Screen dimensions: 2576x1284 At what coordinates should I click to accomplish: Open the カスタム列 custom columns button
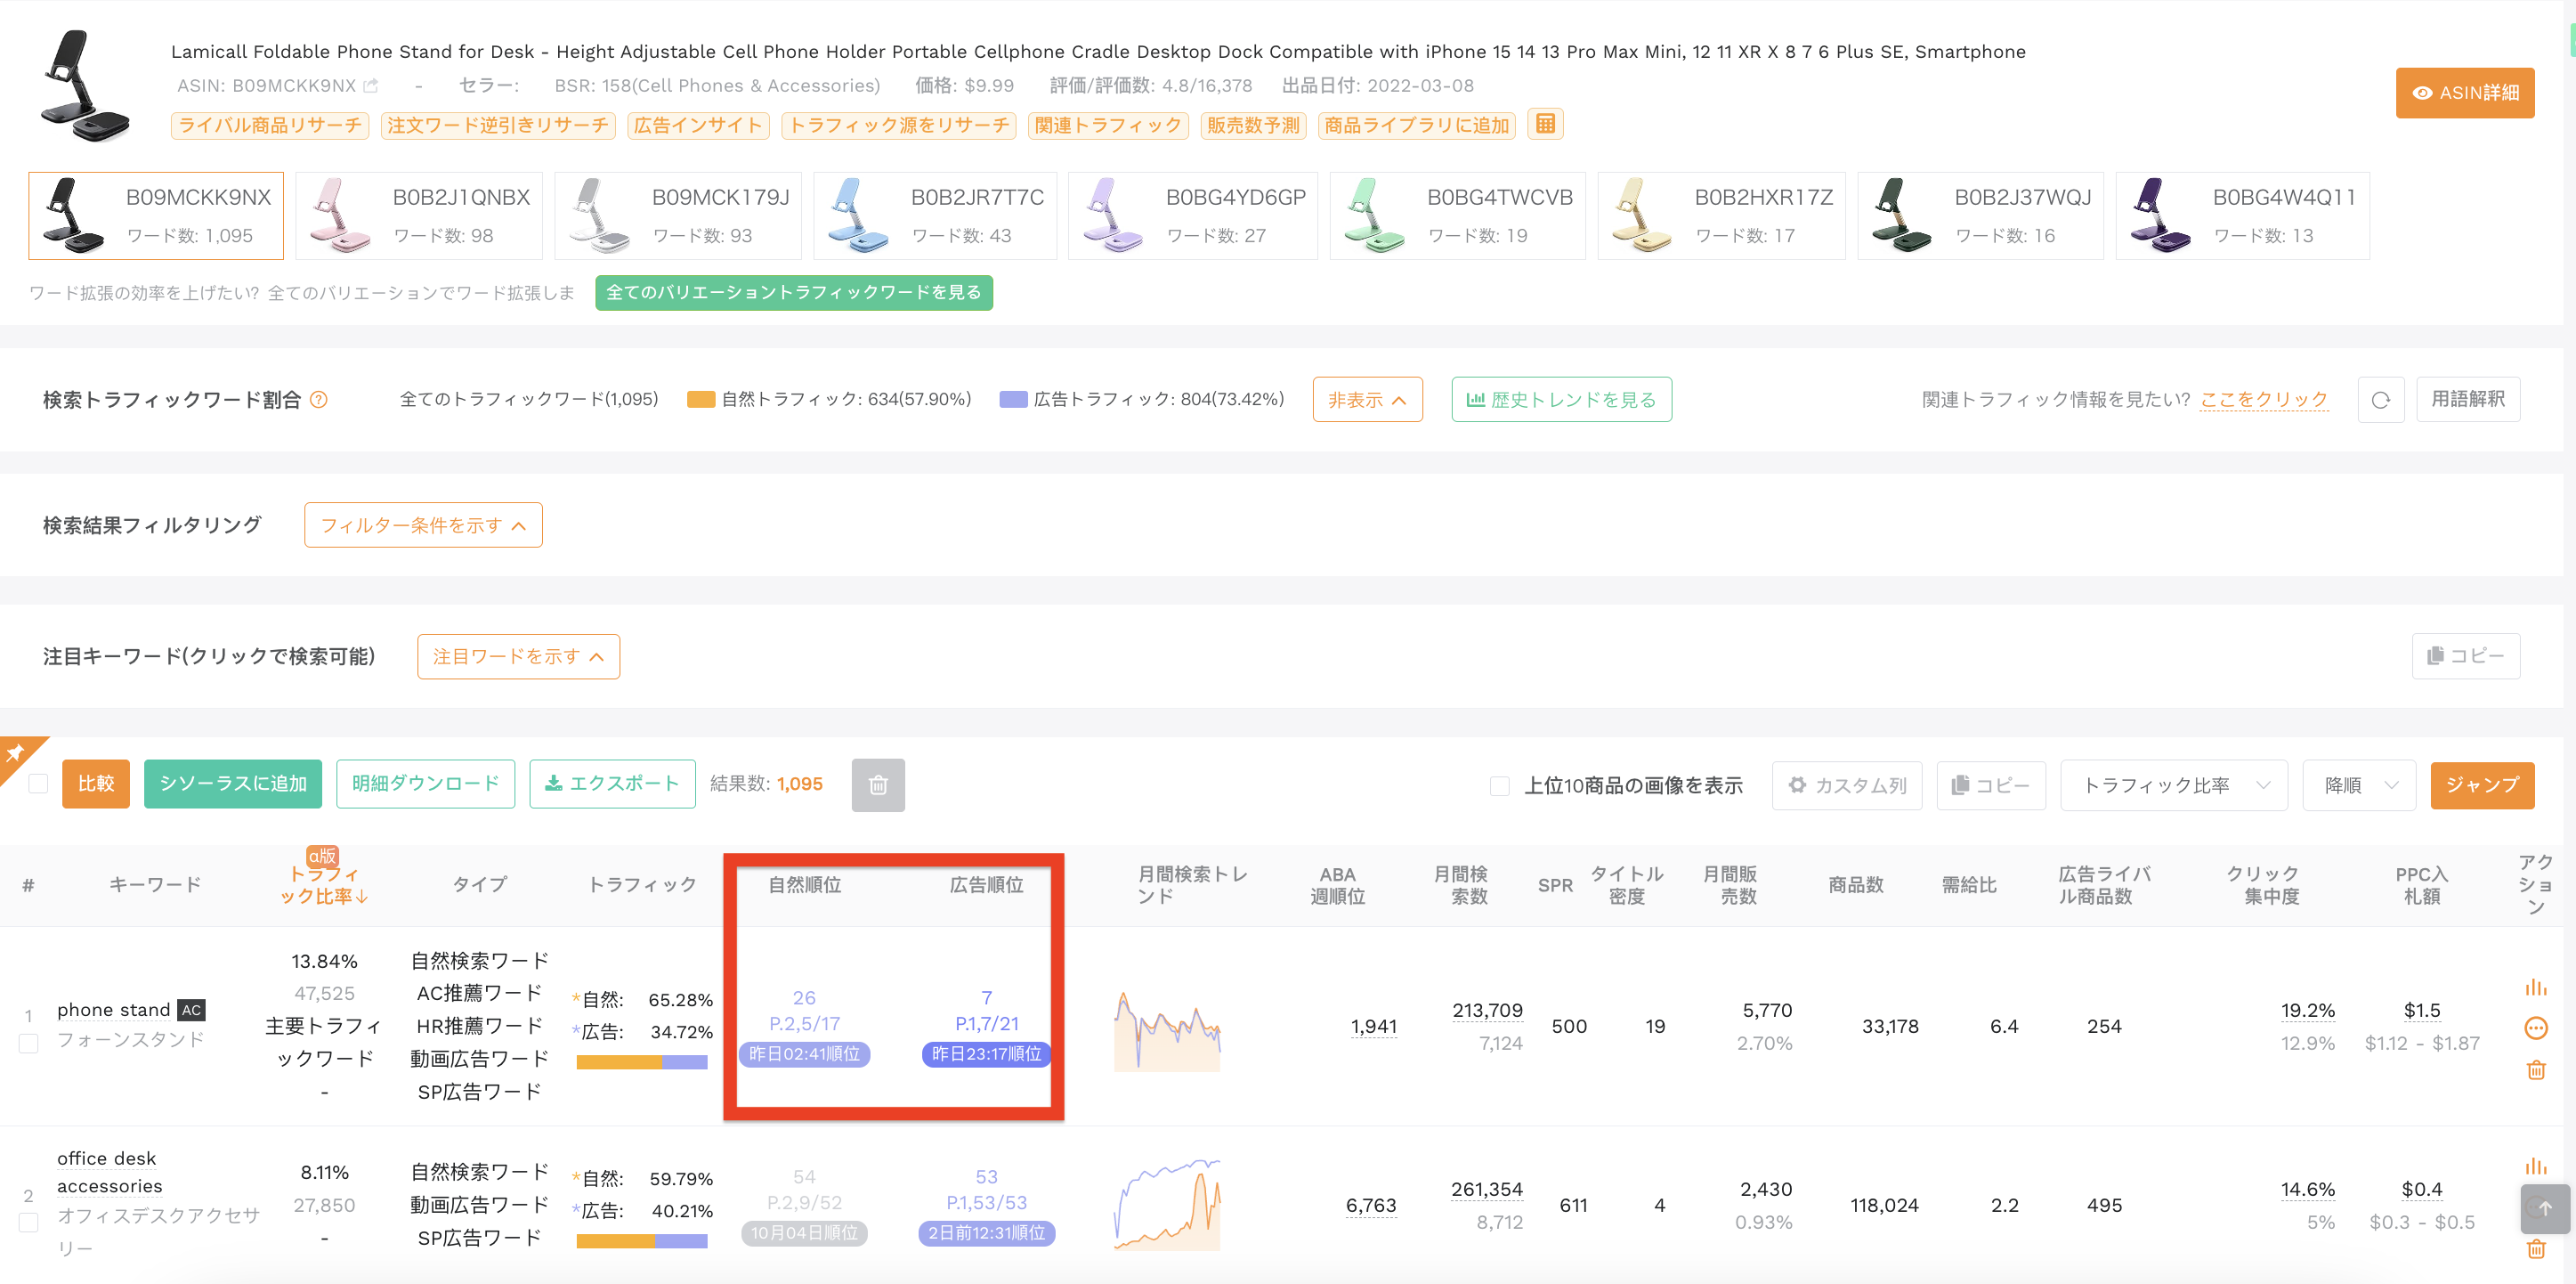[x=1846, y=785]
